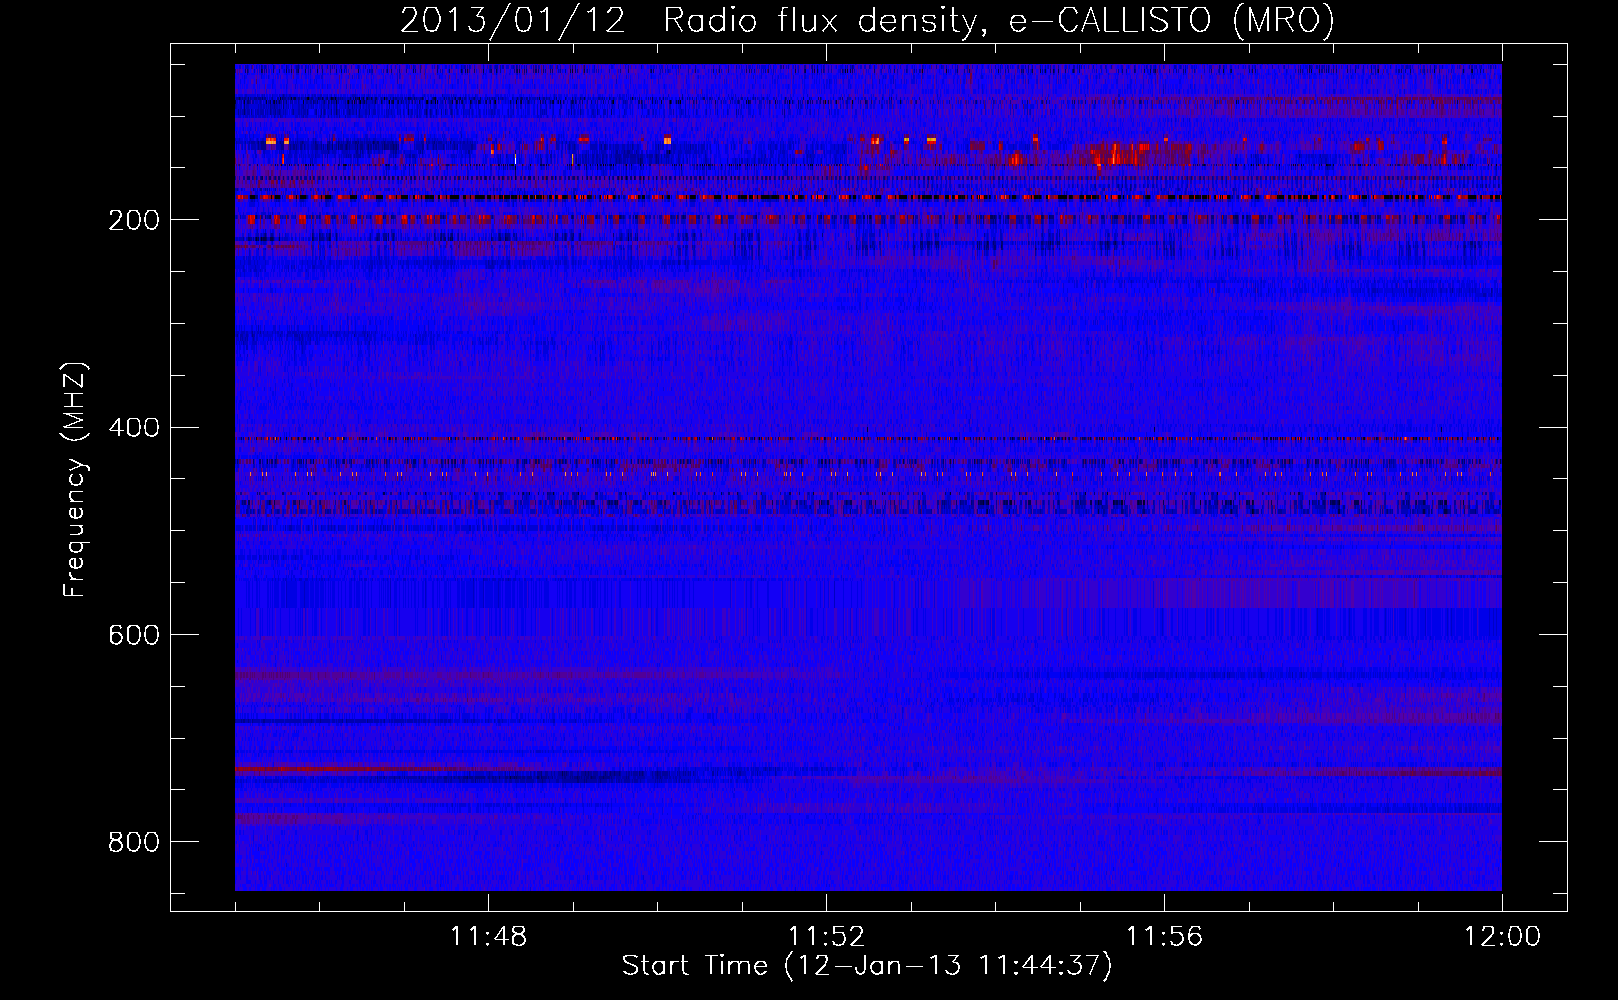Click the 11:52 time tick label
1618x1000 pixels.
(826, 937)
